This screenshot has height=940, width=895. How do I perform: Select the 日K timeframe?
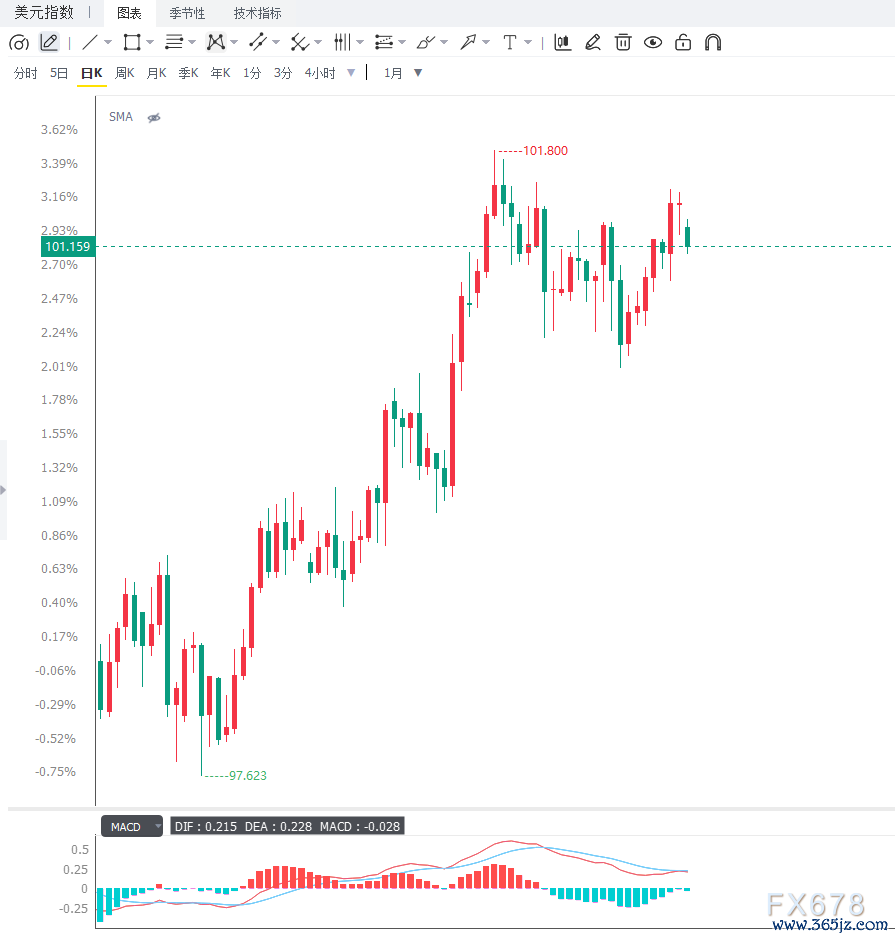[92, 73]
